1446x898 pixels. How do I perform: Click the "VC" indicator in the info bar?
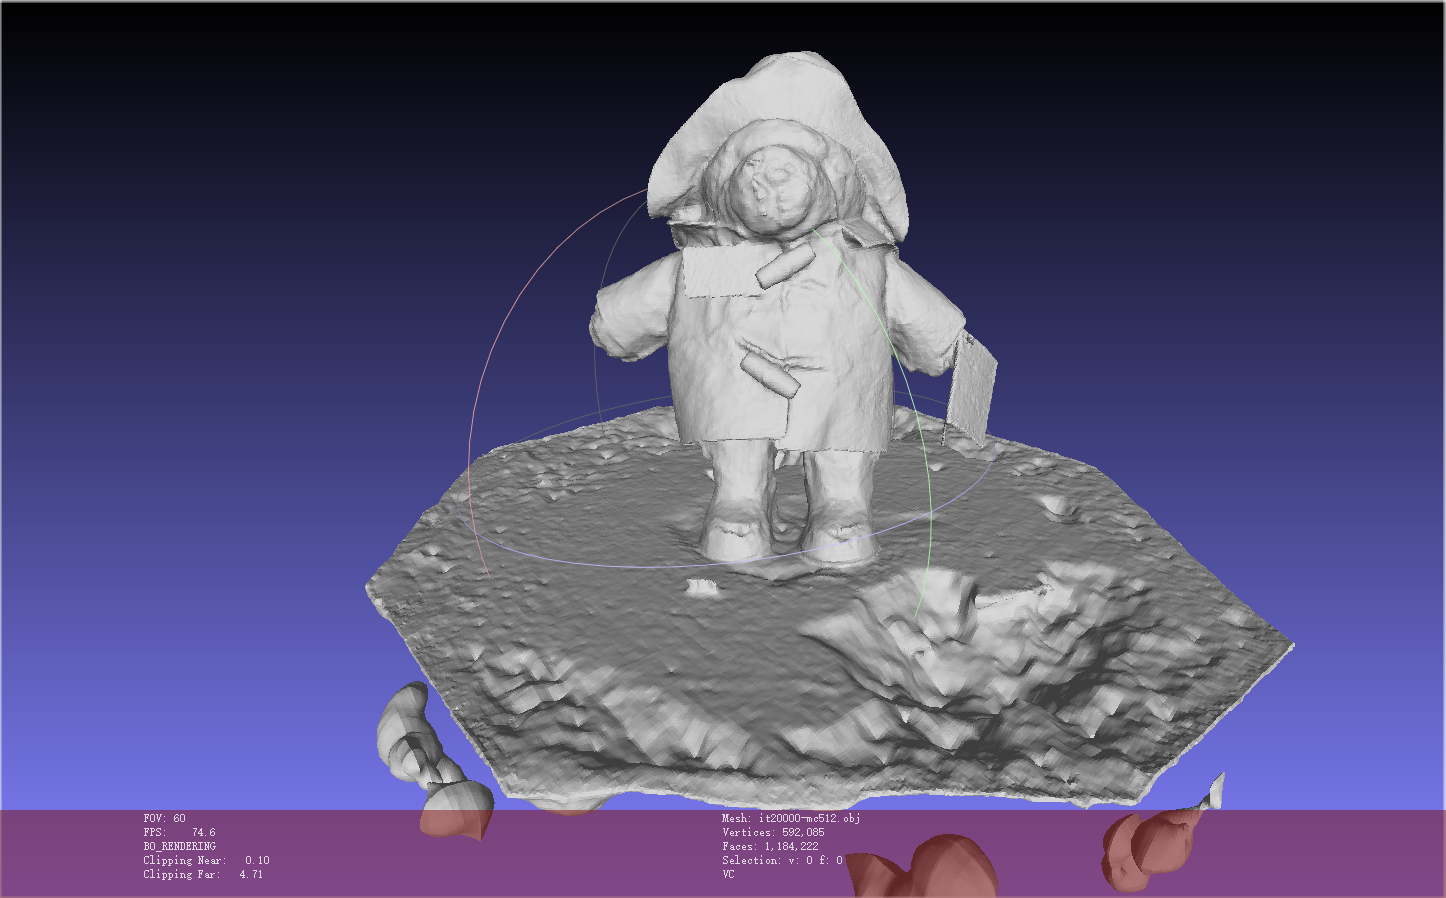coord(728,874)
